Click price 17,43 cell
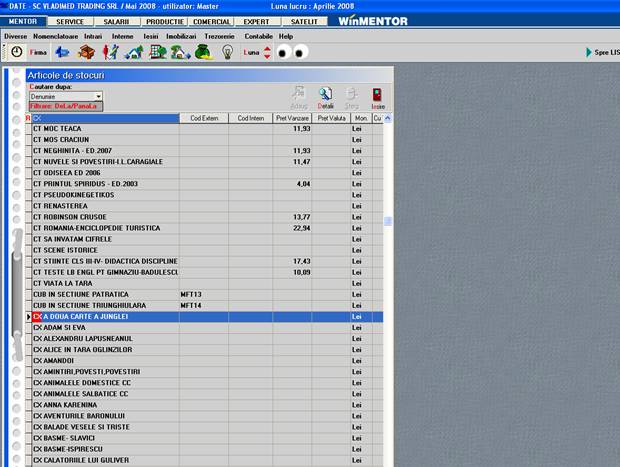Screen dimensions: 620x467 tap(292, 261)
